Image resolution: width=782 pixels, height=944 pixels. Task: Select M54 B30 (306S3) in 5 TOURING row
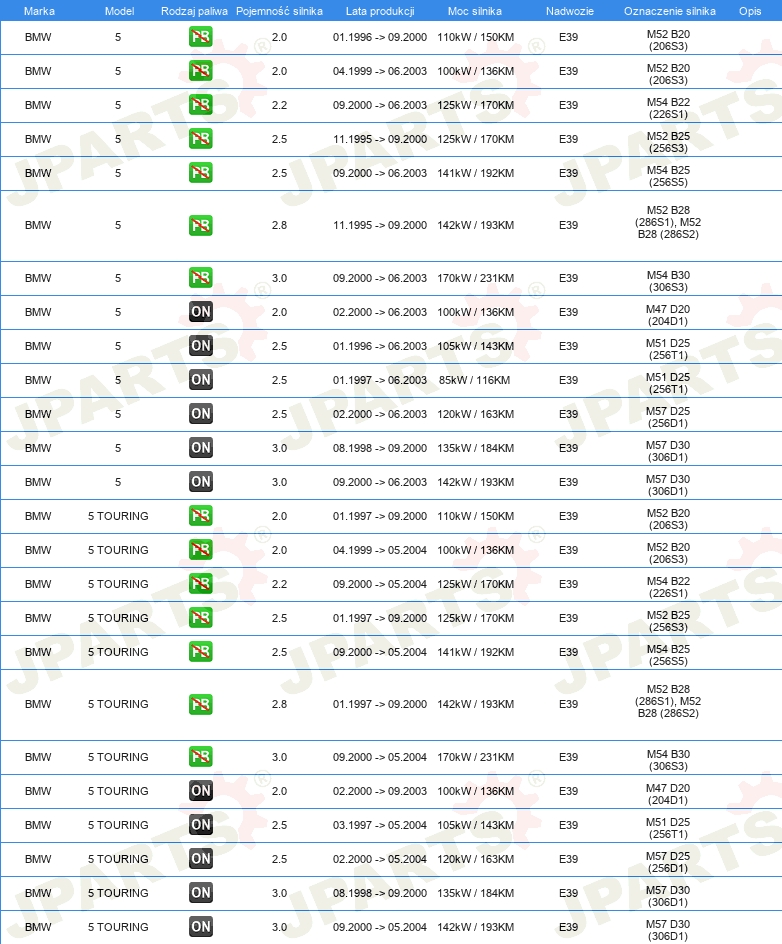(668, 760)
